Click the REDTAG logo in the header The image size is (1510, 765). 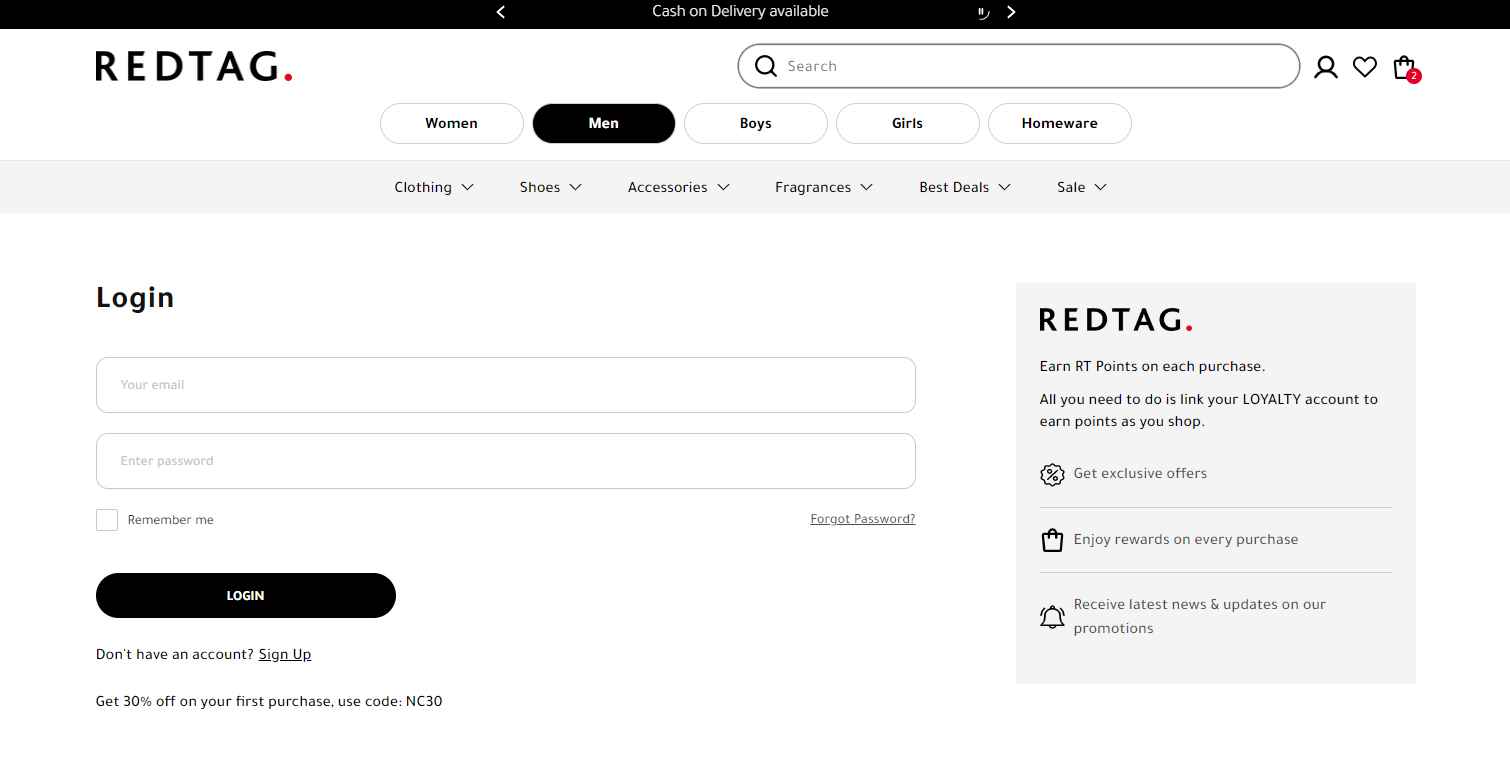point(193,66)
